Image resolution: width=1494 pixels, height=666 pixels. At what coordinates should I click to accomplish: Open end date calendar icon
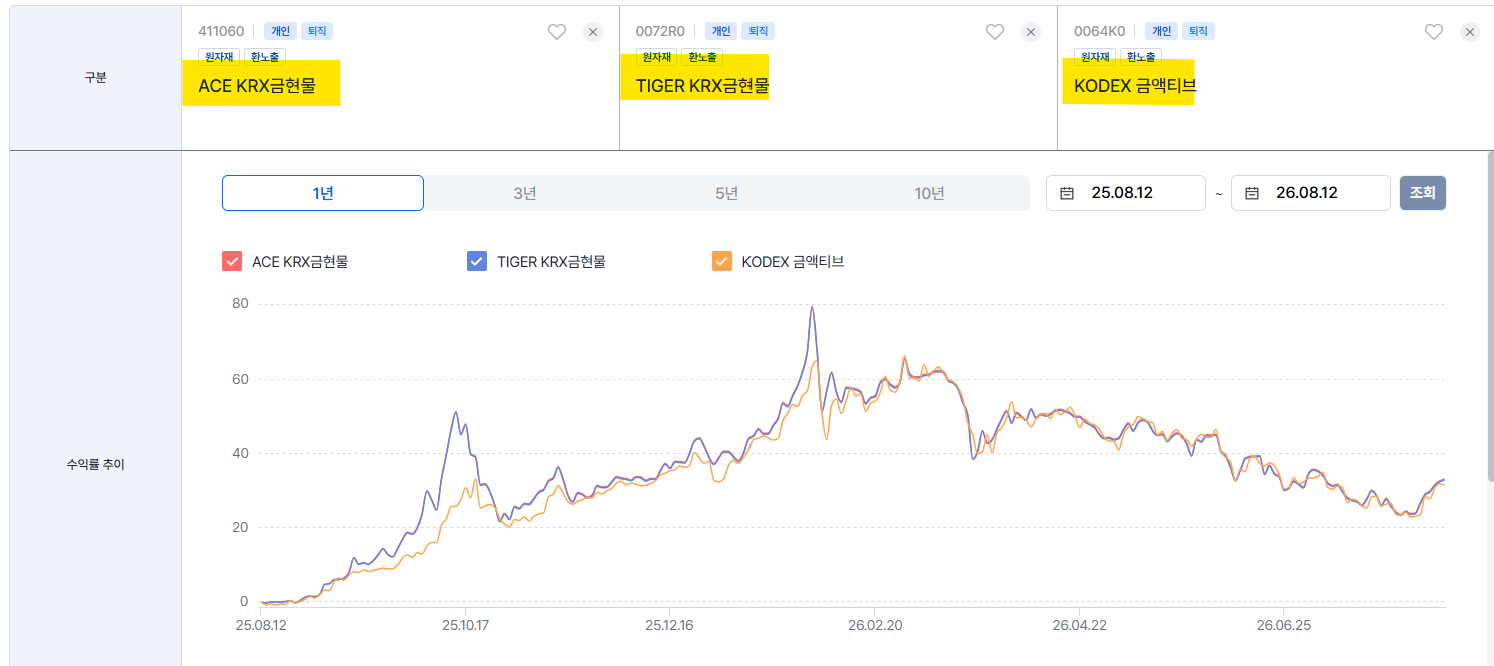[x=1252, y=193]
